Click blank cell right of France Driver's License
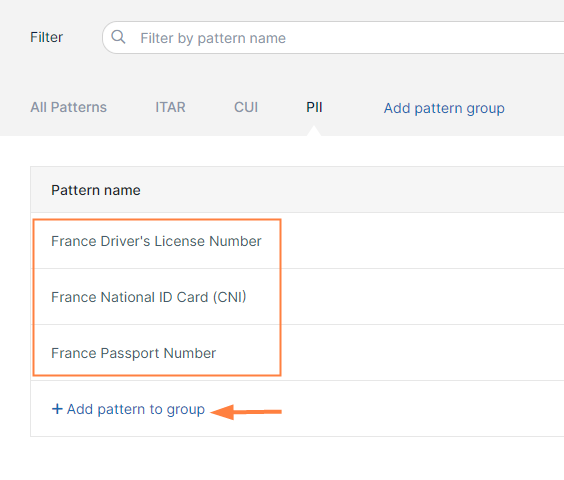The image size is (564, 480). [423, 241]
